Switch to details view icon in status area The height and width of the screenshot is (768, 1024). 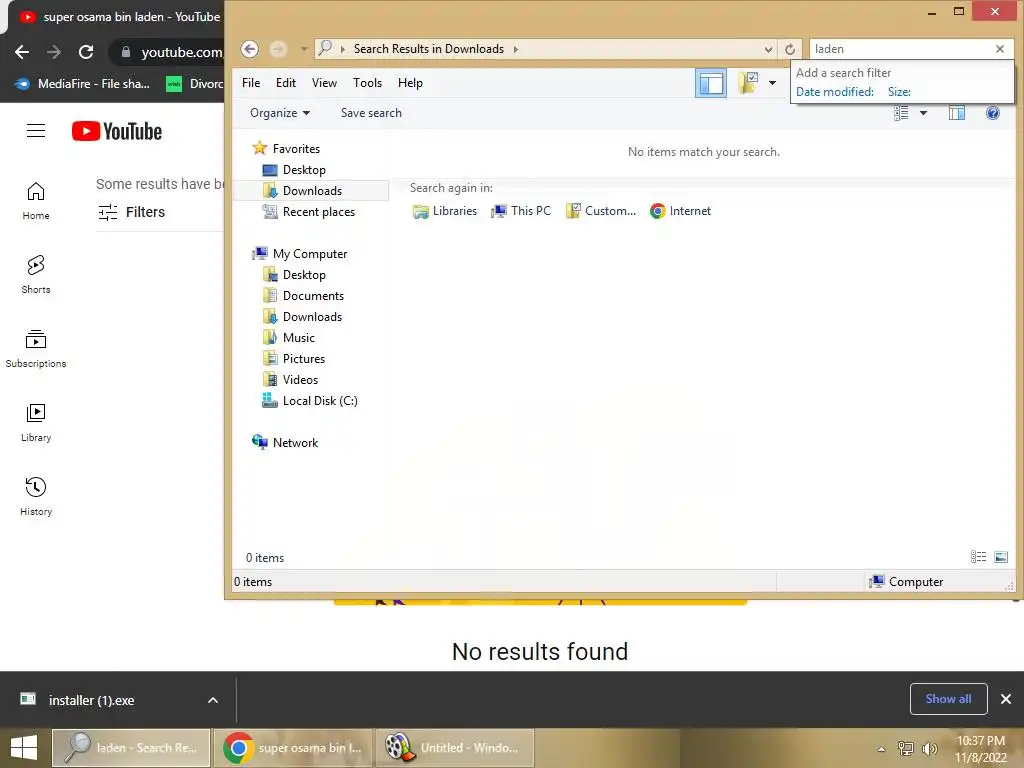pyautogui.click(x=978, y=556)
